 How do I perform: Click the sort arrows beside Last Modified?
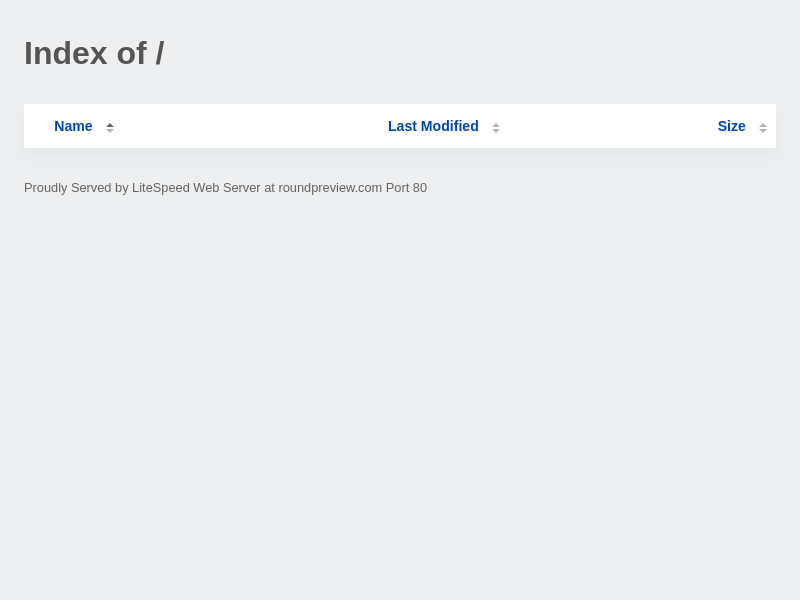coord(496,127)
